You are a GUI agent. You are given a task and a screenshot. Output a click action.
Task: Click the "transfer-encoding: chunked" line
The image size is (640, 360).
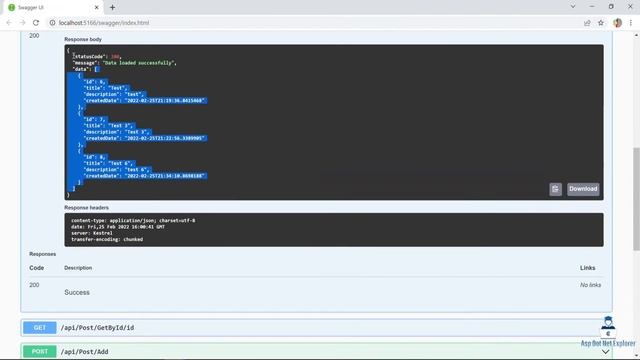107,239
